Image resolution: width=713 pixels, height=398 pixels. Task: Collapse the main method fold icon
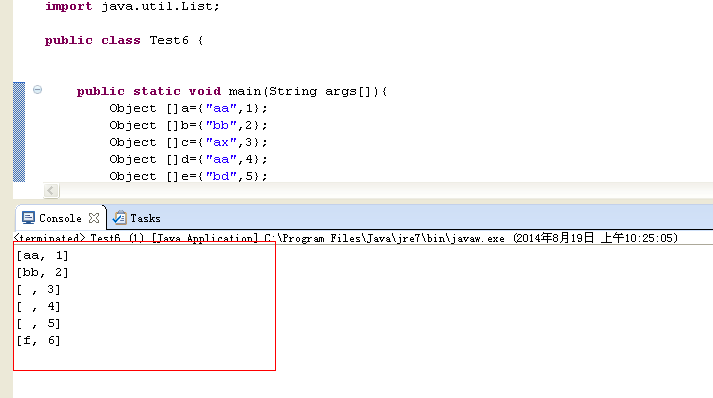[x=38, y=90]
